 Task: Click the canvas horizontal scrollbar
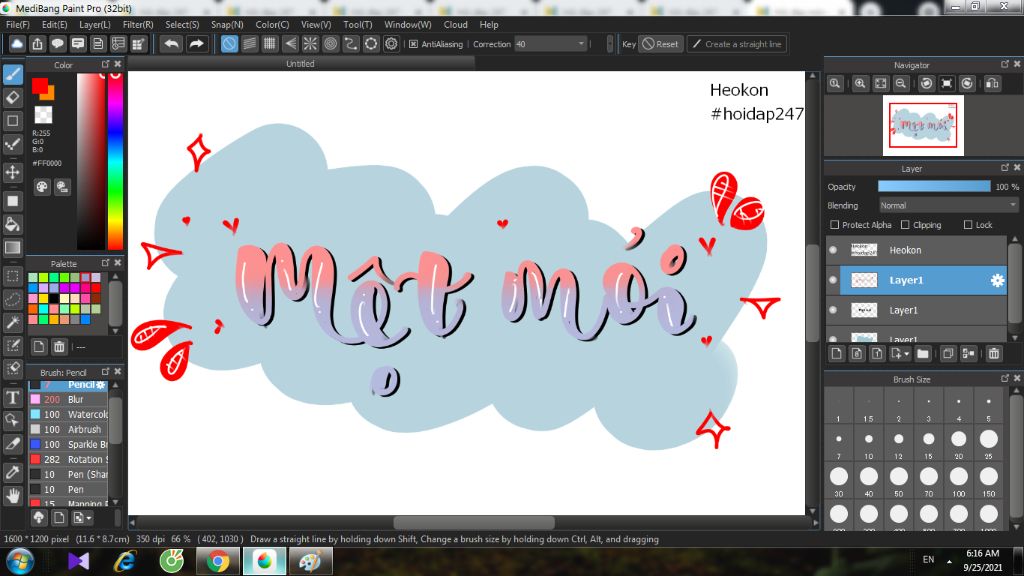click(473, 522)
